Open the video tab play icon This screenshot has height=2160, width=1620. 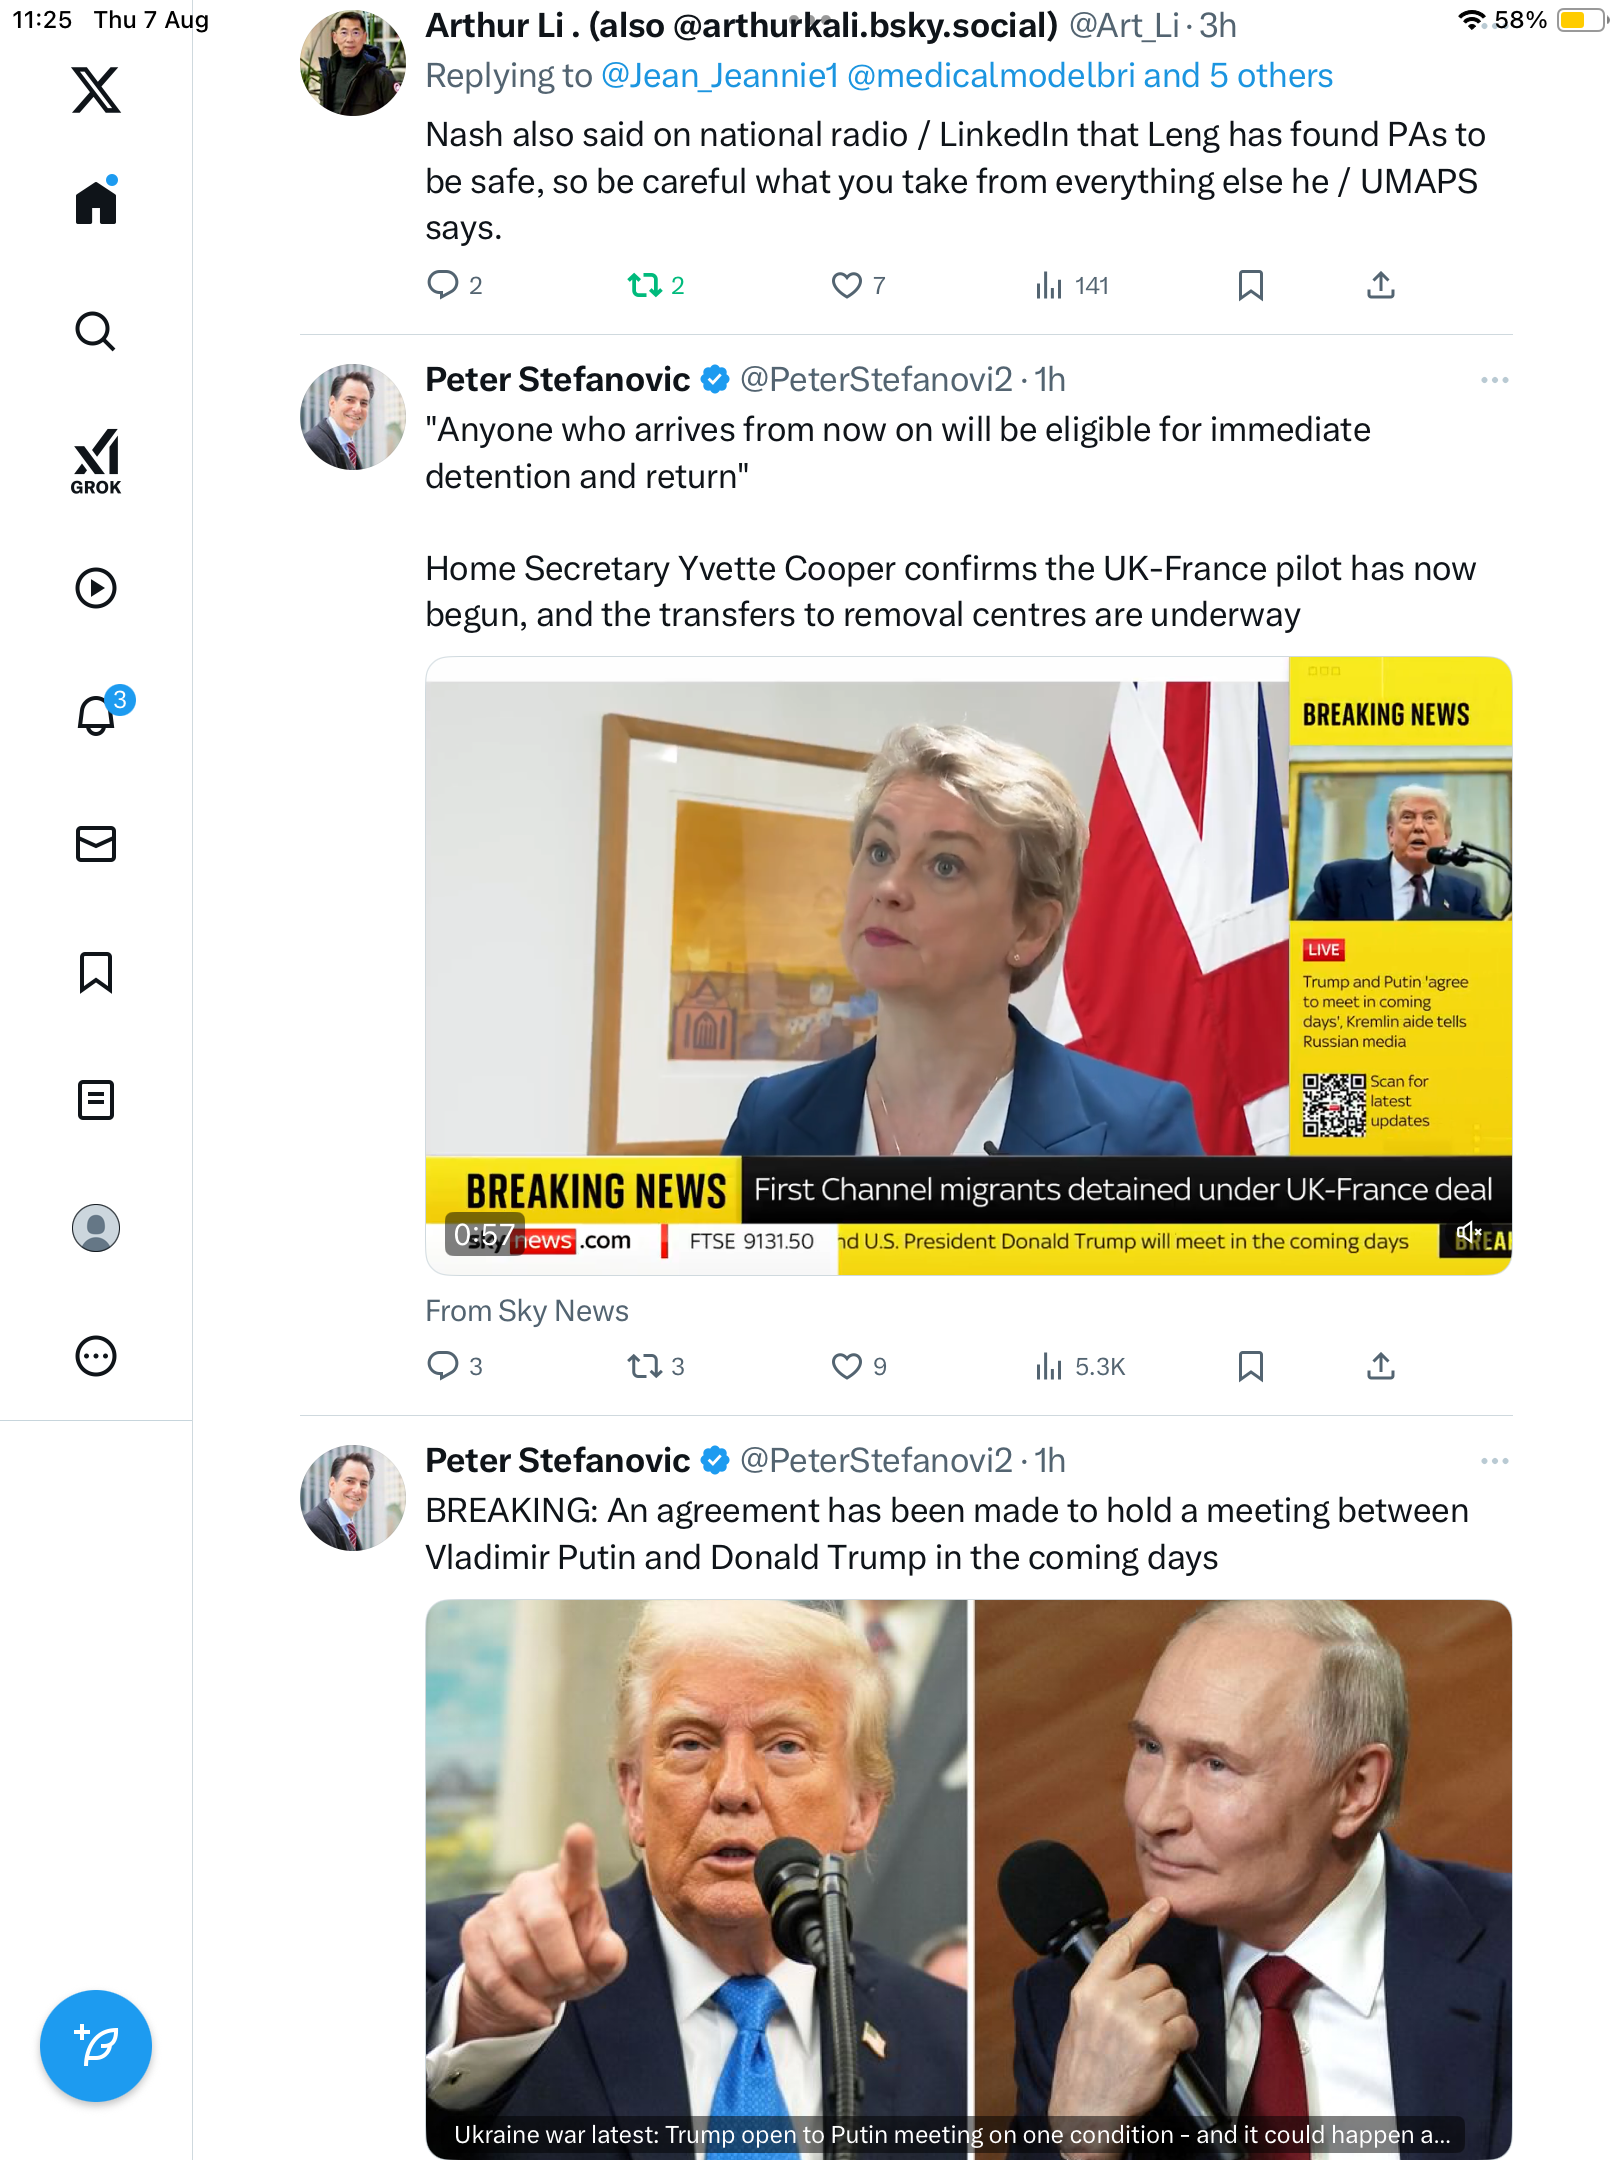(96, 588)
